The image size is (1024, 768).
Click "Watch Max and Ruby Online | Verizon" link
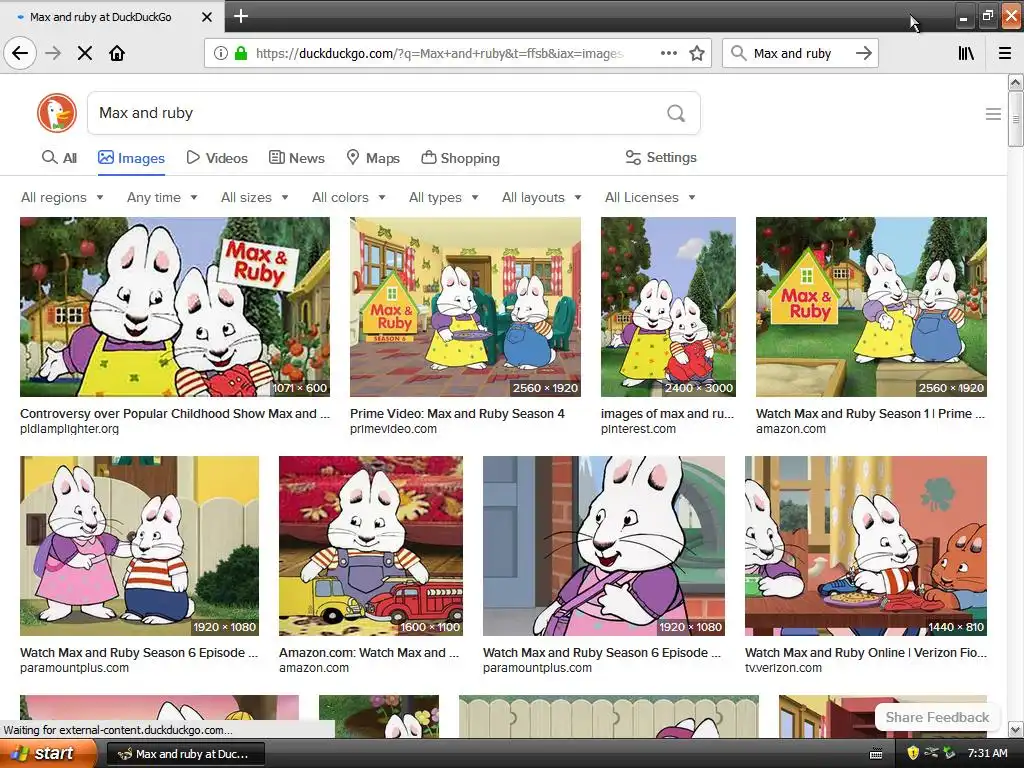point(866,652)
